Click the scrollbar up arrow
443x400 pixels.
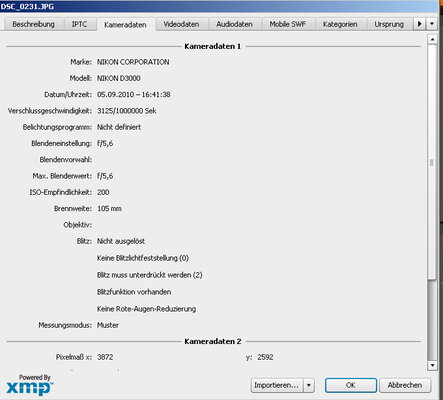coord(432,39)
